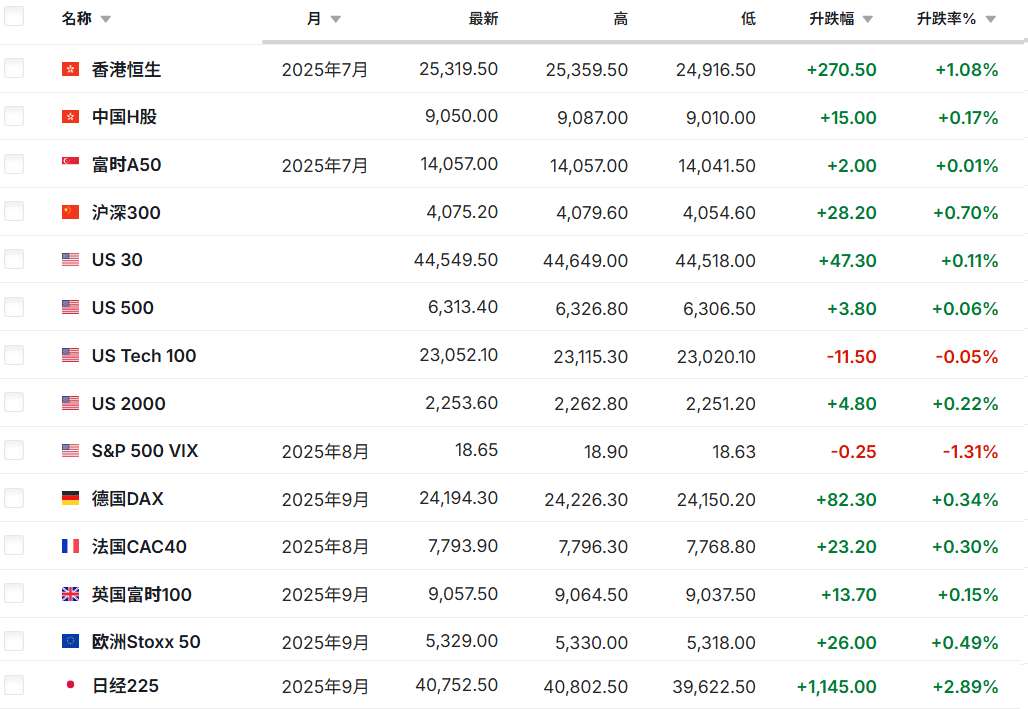Click the change value +270.50
This screenshot has height=709, width=1028.
pyautogui.click(x=841, y=70)
